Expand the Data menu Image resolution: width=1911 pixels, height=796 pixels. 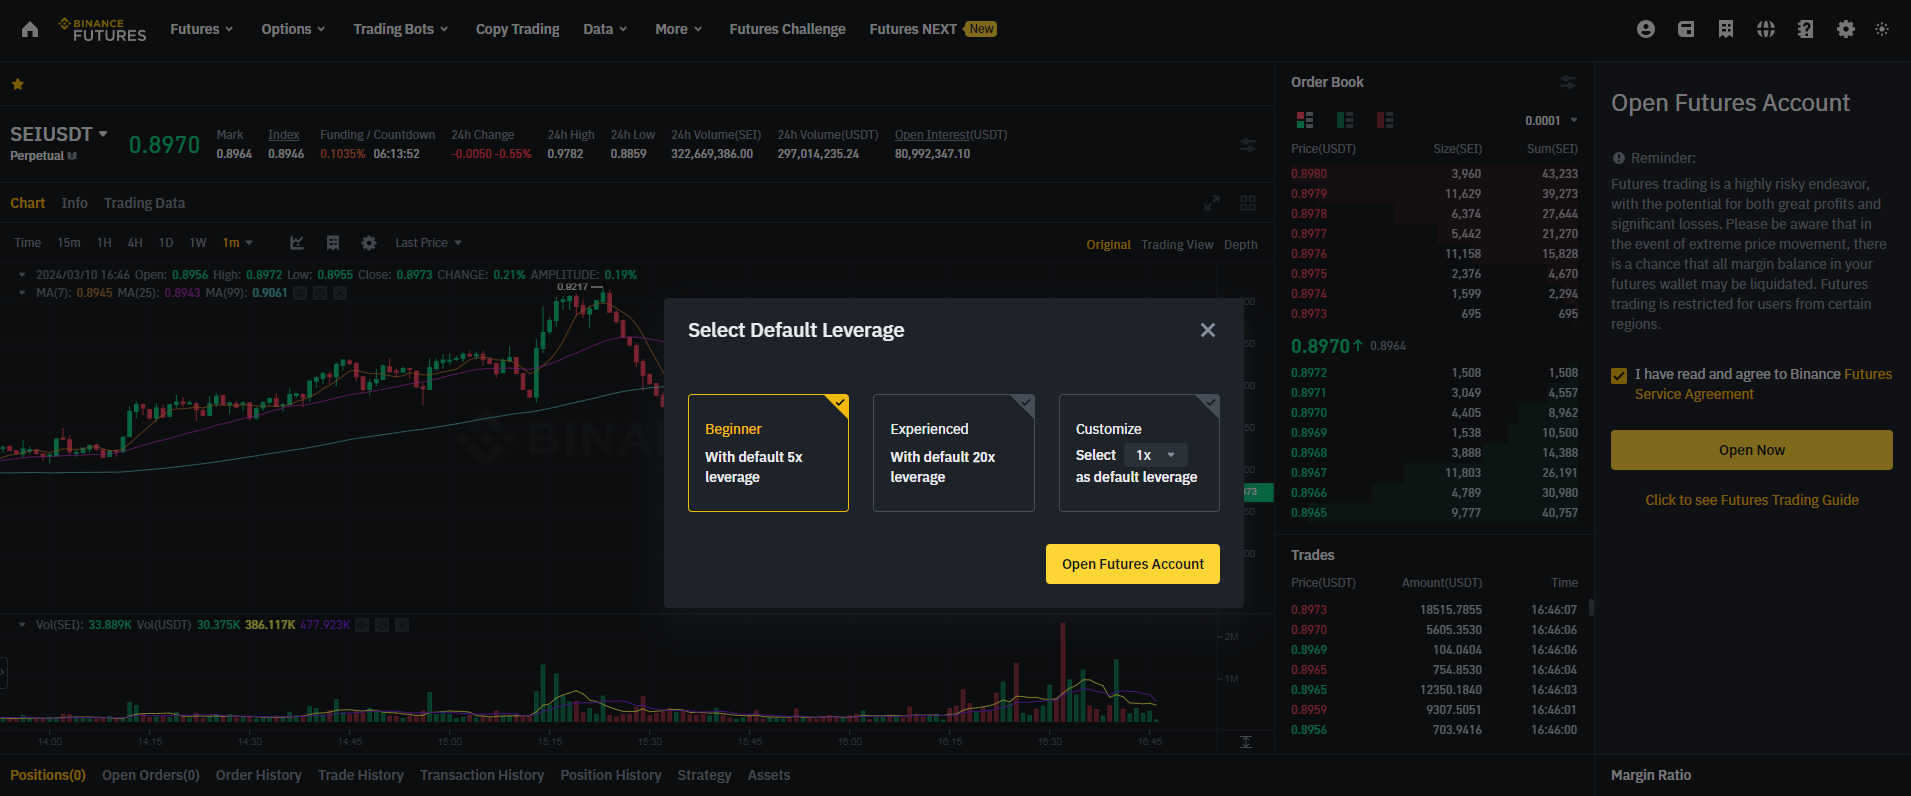click(605, 29)
